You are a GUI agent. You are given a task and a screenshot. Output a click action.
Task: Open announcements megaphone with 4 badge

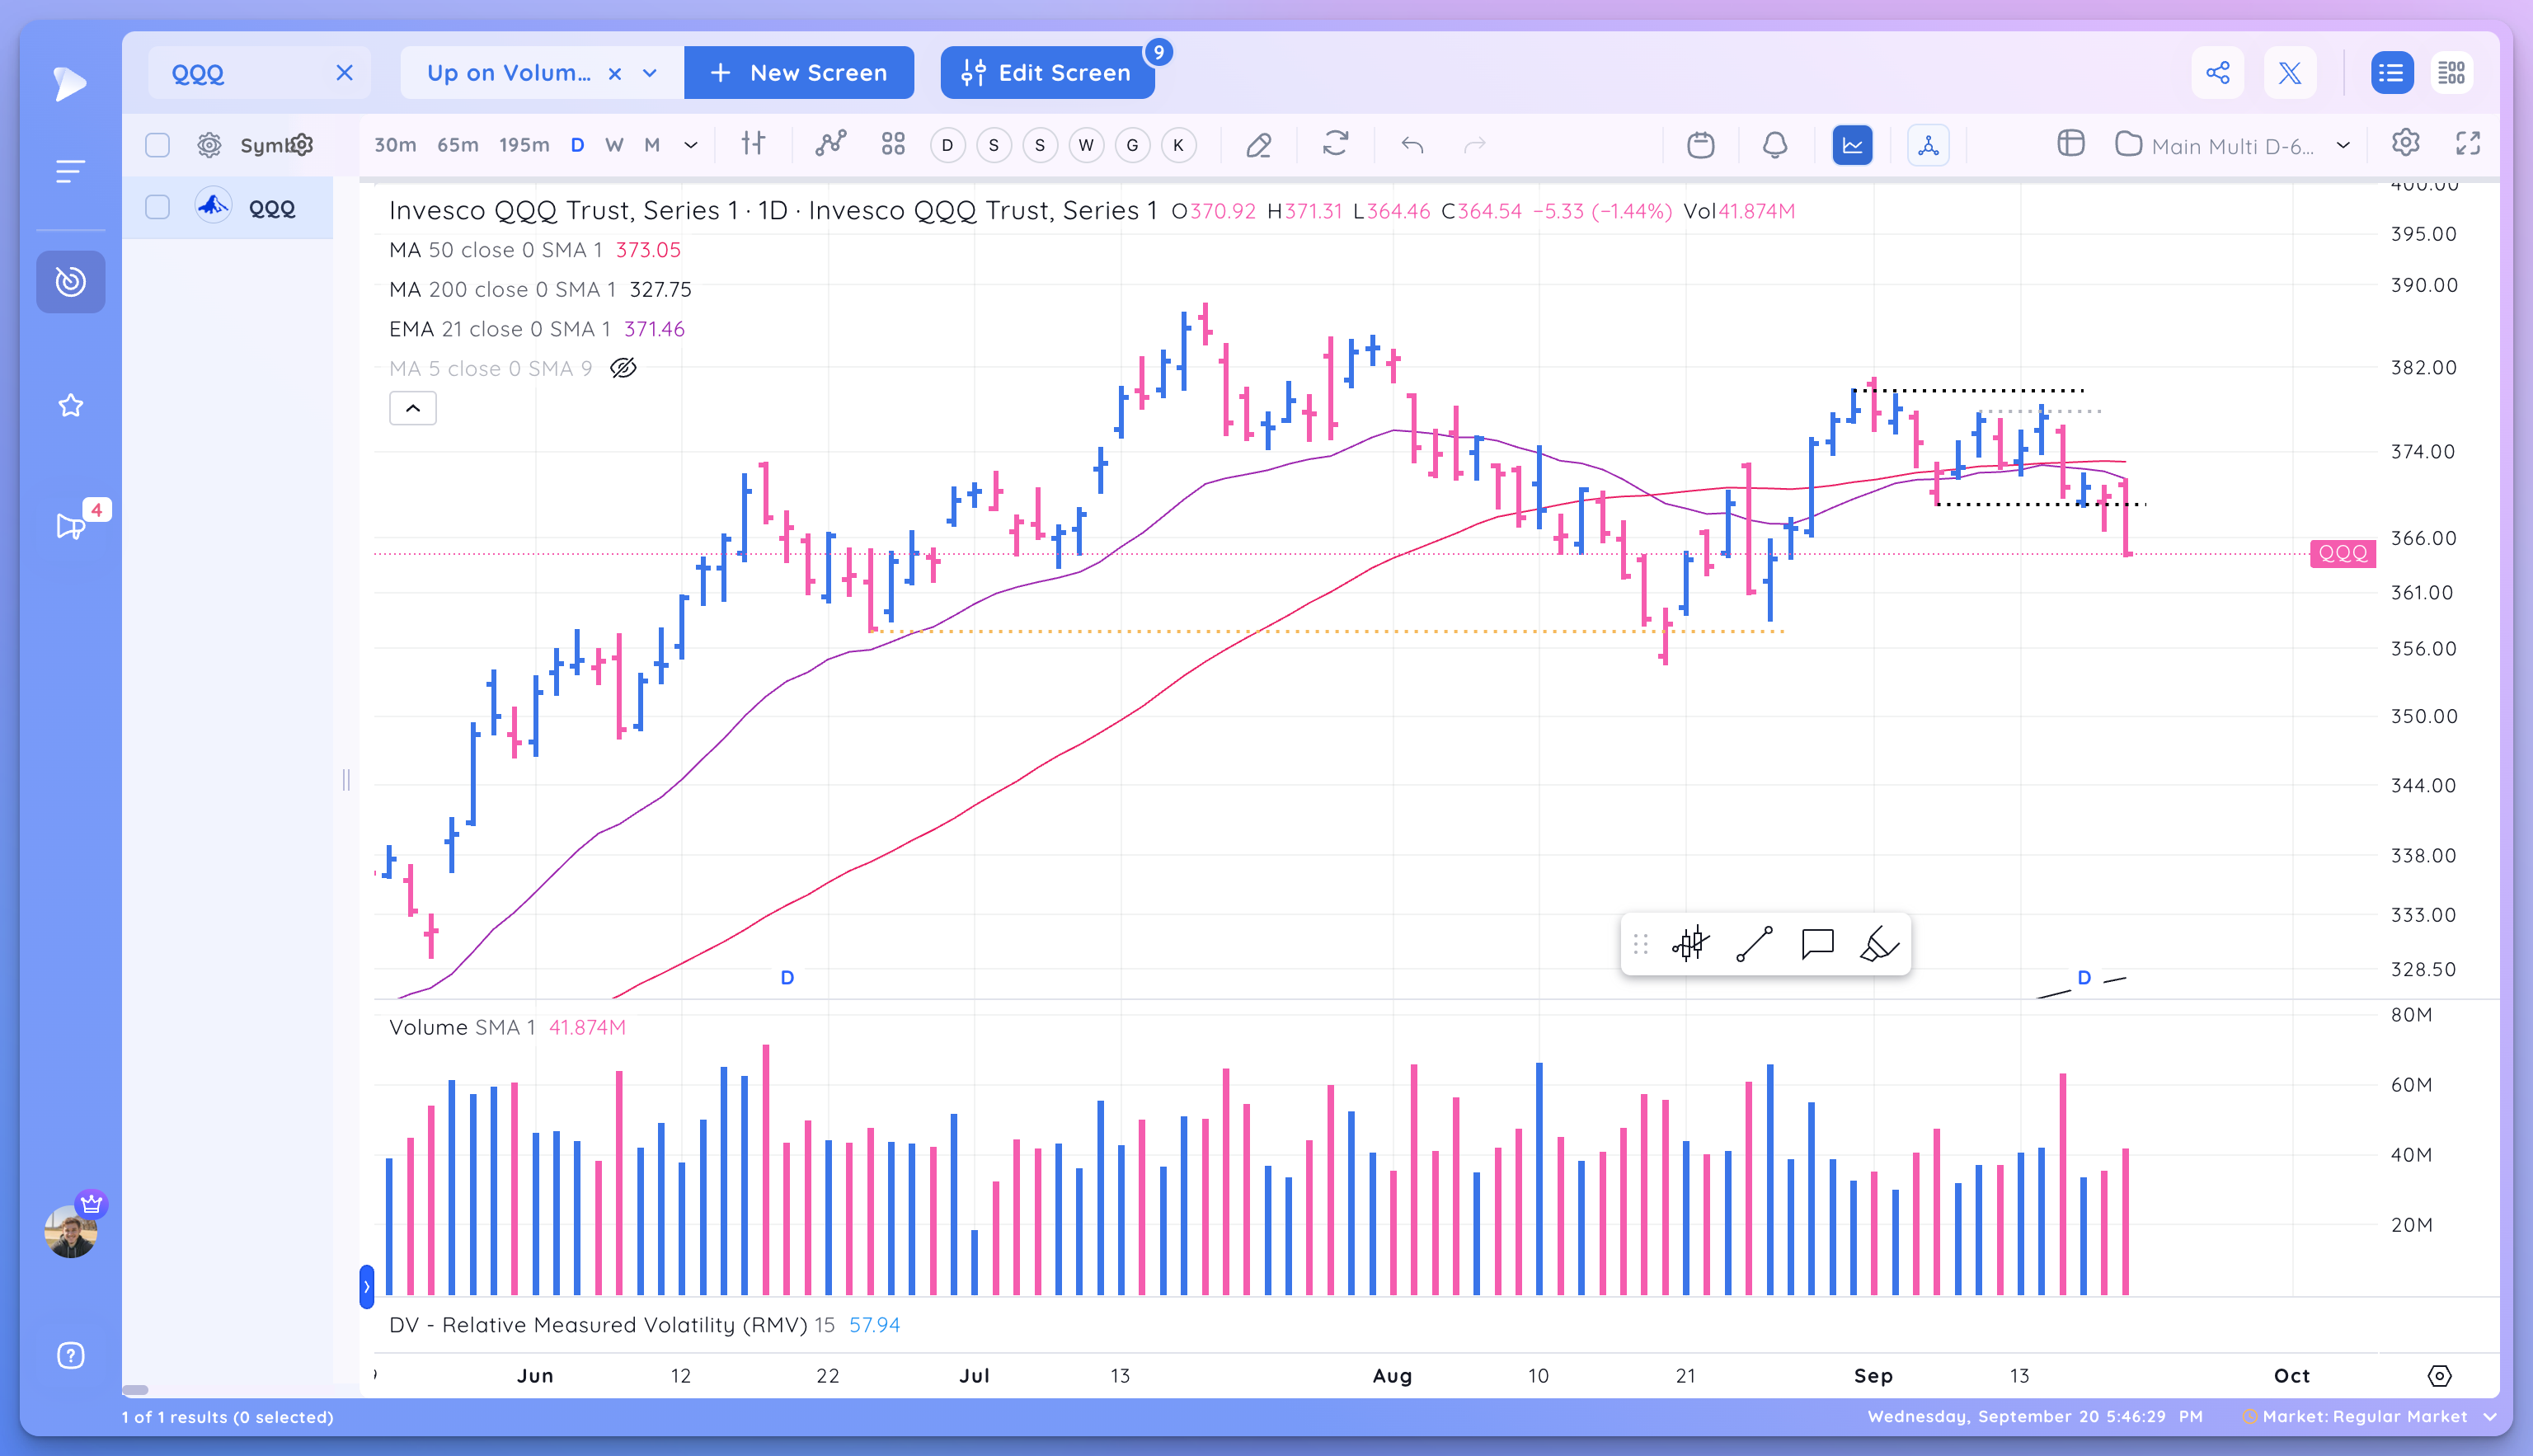(x=70, y=526)
